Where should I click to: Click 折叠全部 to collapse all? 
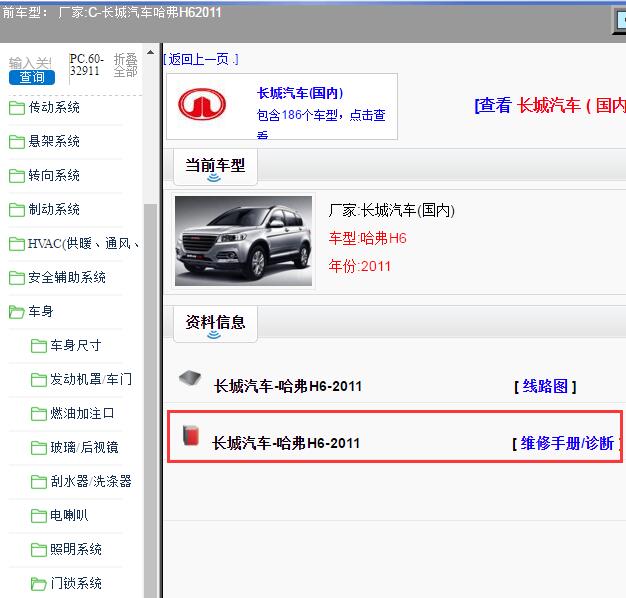pos(125,65)
